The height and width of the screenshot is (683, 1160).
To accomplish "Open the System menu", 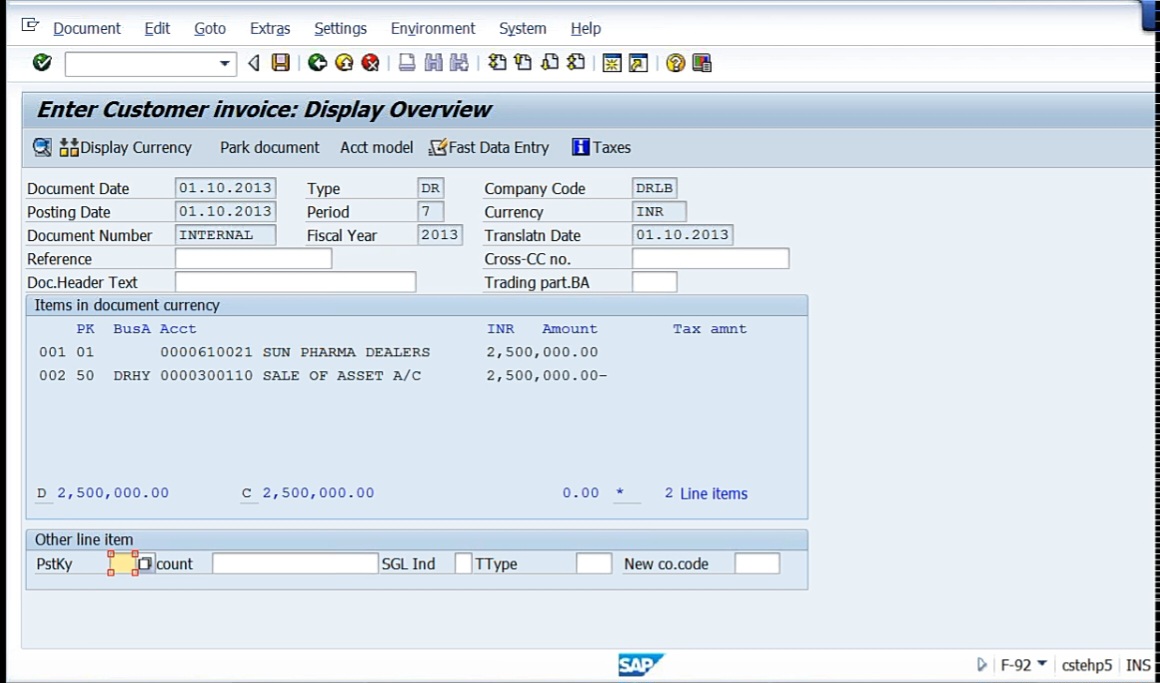I will (x=522, y=28).
